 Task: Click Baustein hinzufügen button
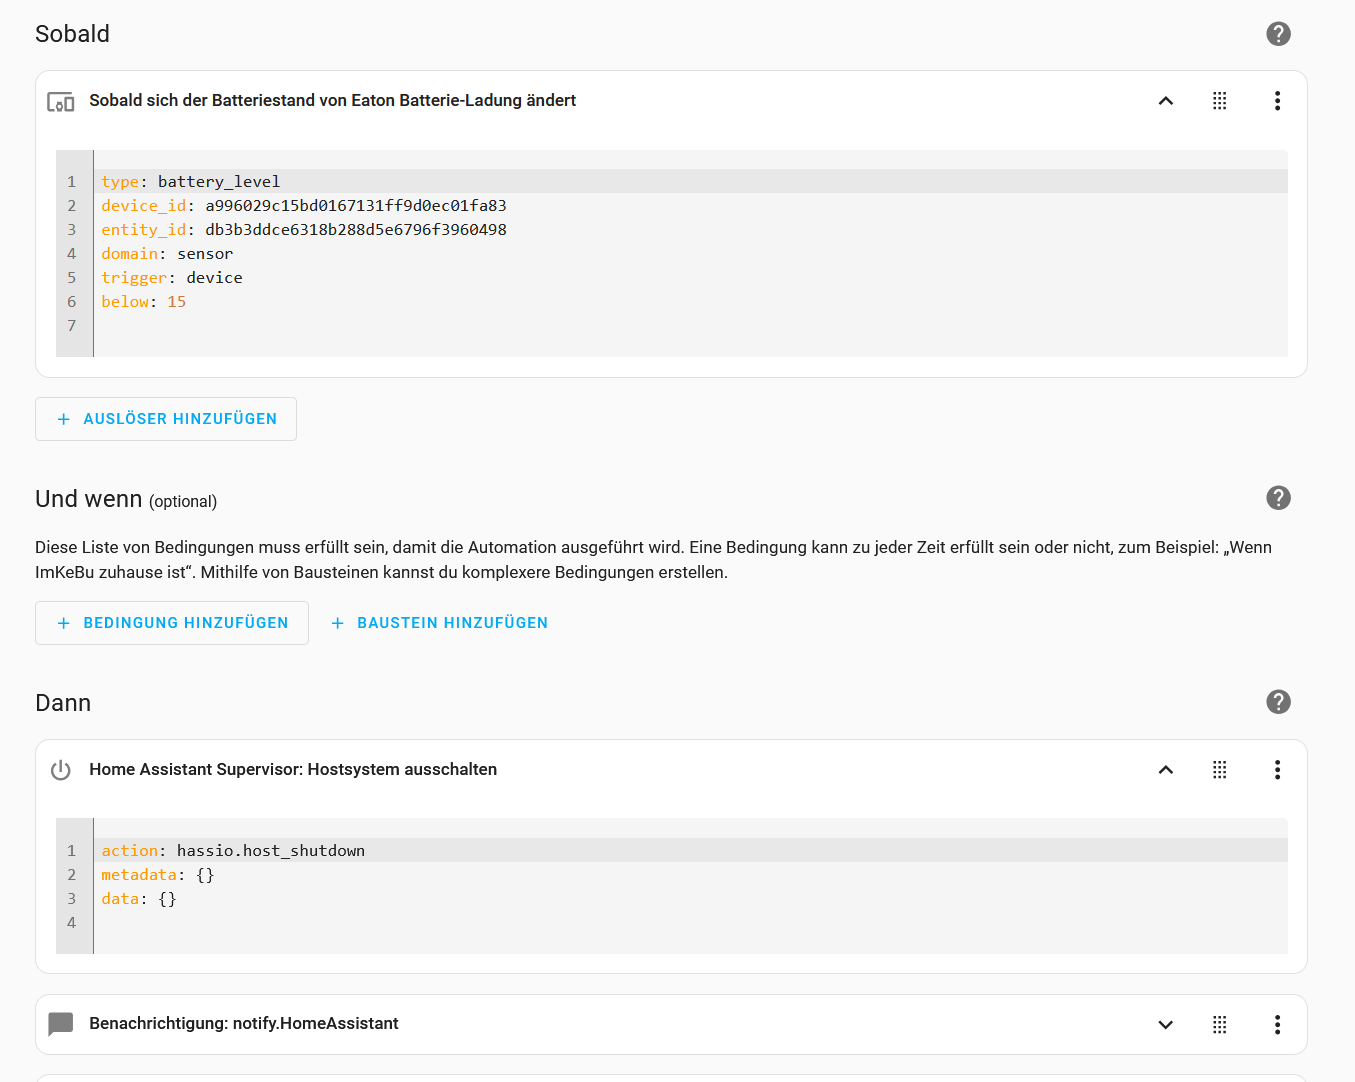pos(439,623)
